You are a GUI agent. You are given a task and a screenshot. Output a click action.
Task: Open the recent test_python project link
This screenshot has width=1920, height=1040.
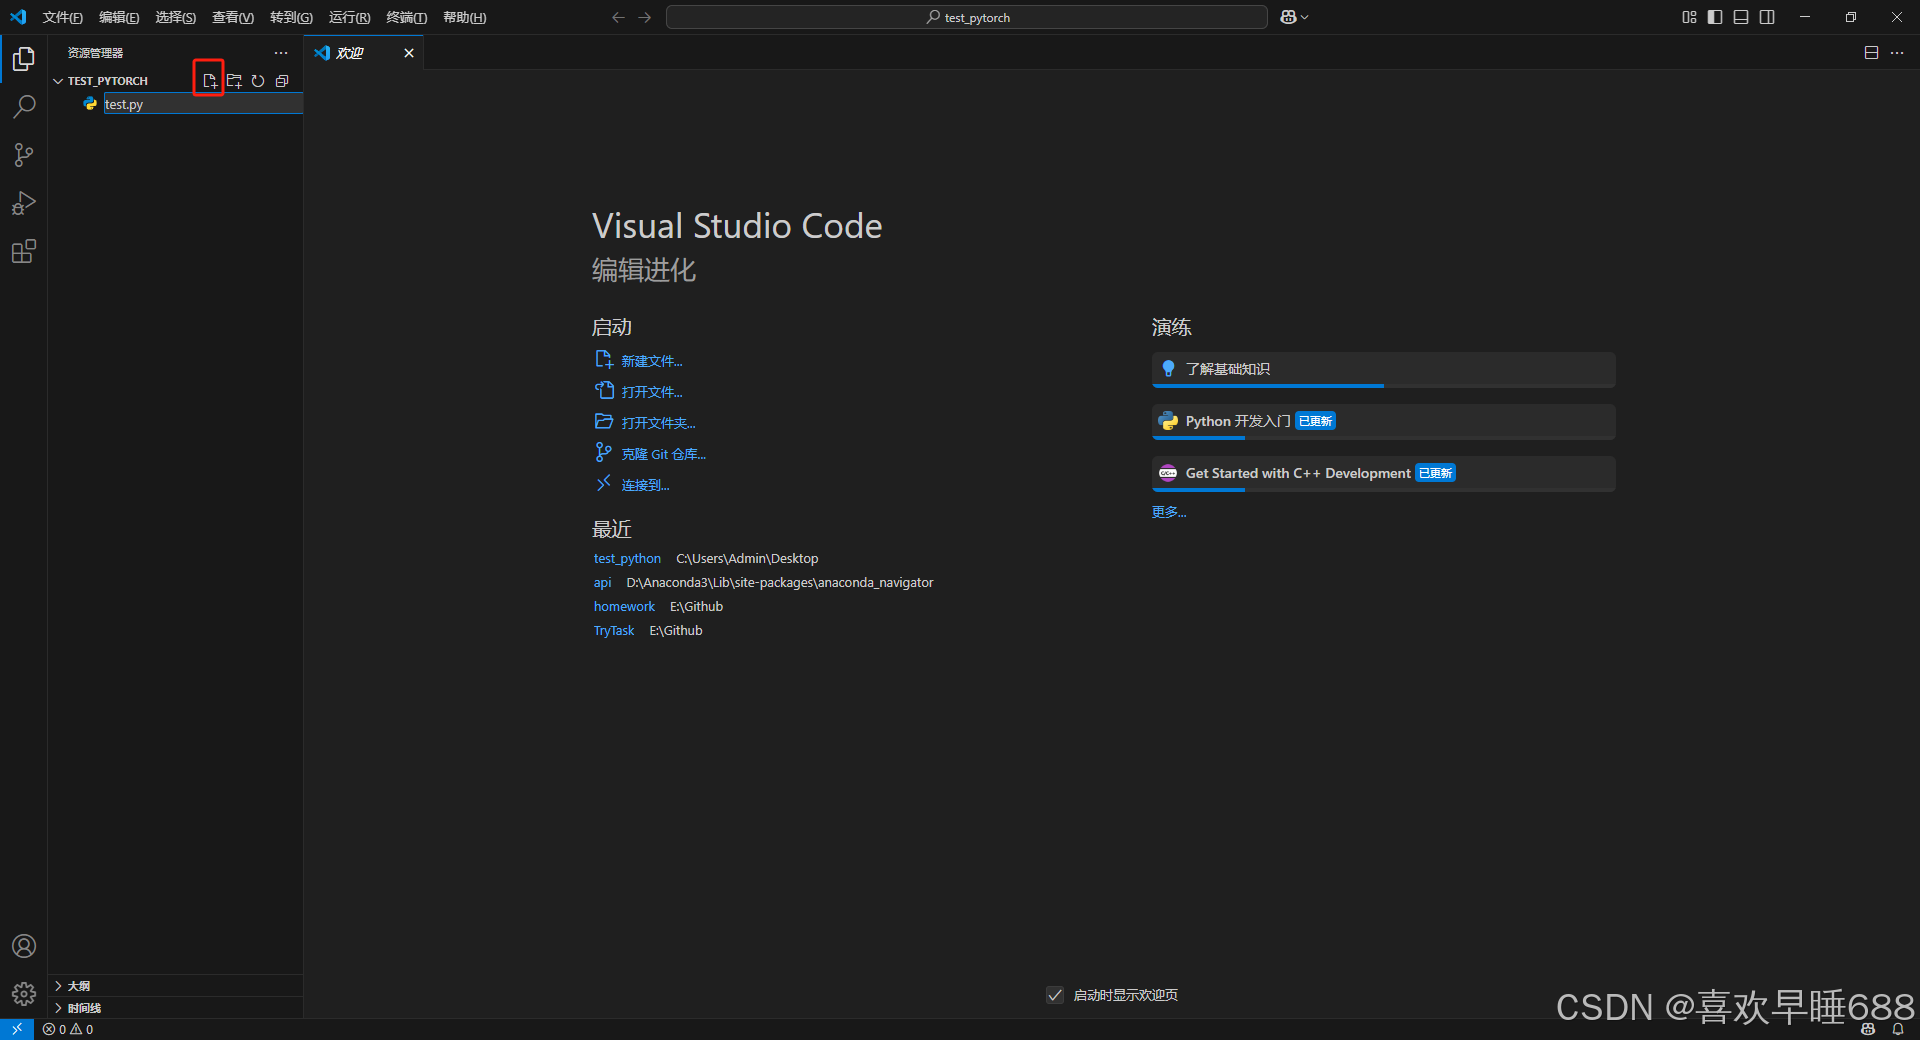point(627,558)
